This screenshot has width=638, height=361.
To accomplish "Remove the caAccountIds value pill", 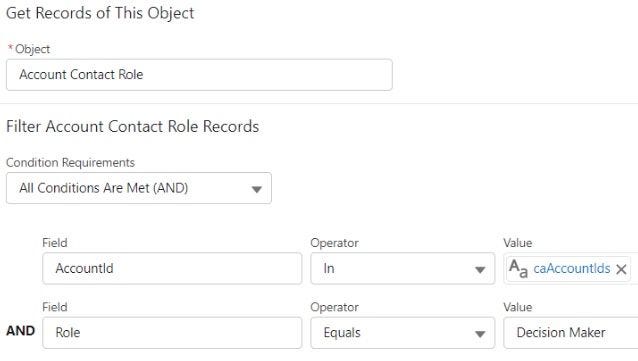I will coord(621,269).
